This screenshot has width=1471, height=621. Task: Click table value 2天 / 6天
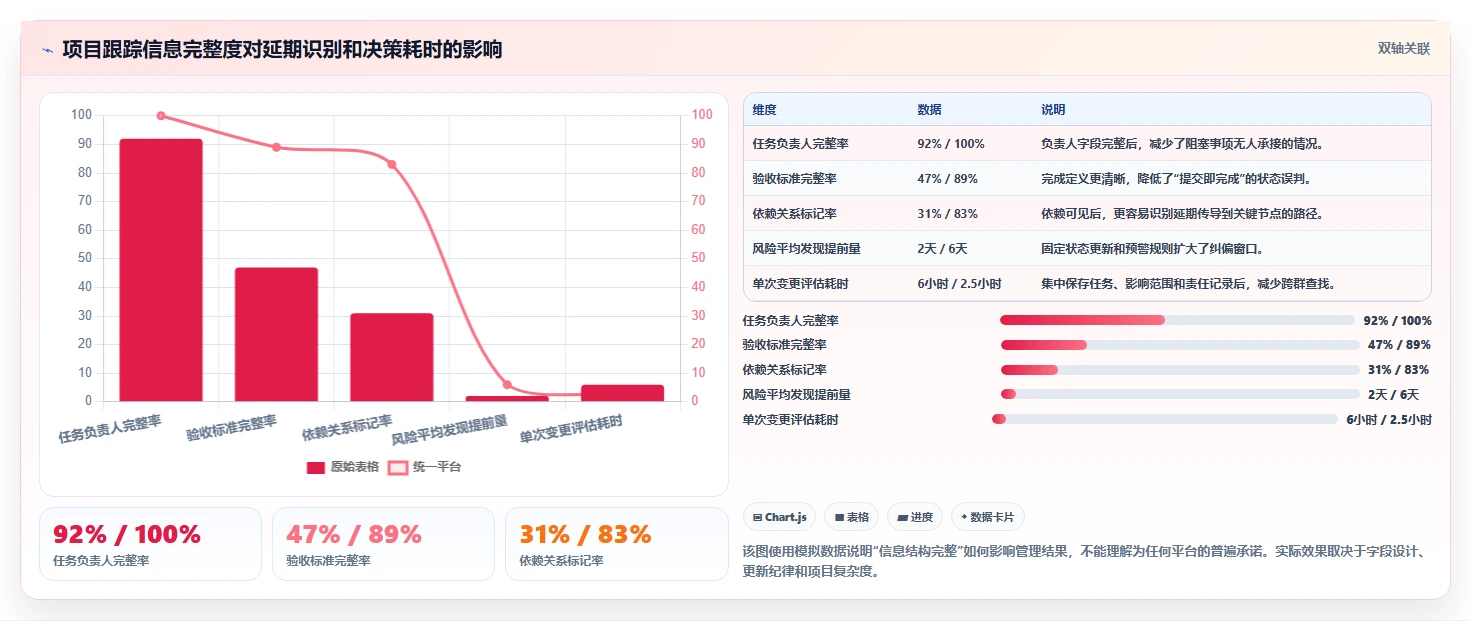tap(942, 248)
